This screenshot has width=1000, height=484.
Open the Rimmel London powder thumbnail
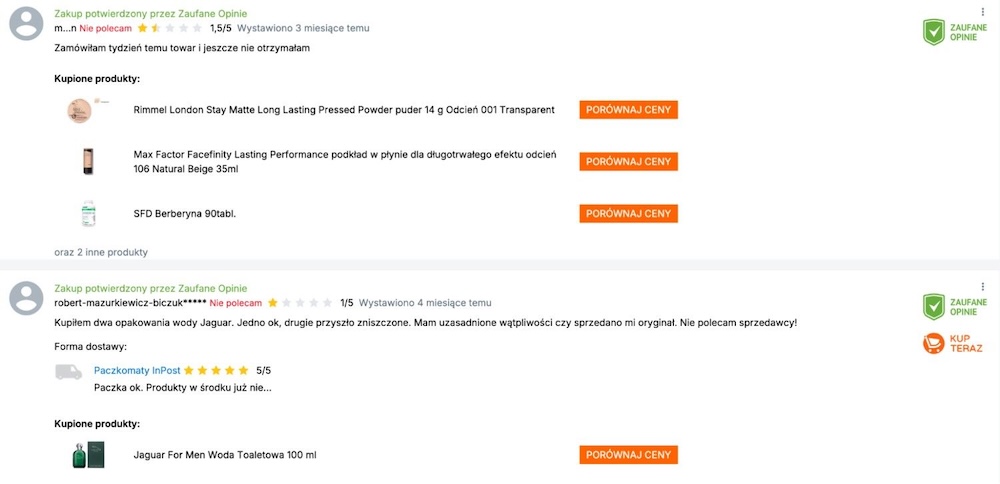tap(80, 110)
